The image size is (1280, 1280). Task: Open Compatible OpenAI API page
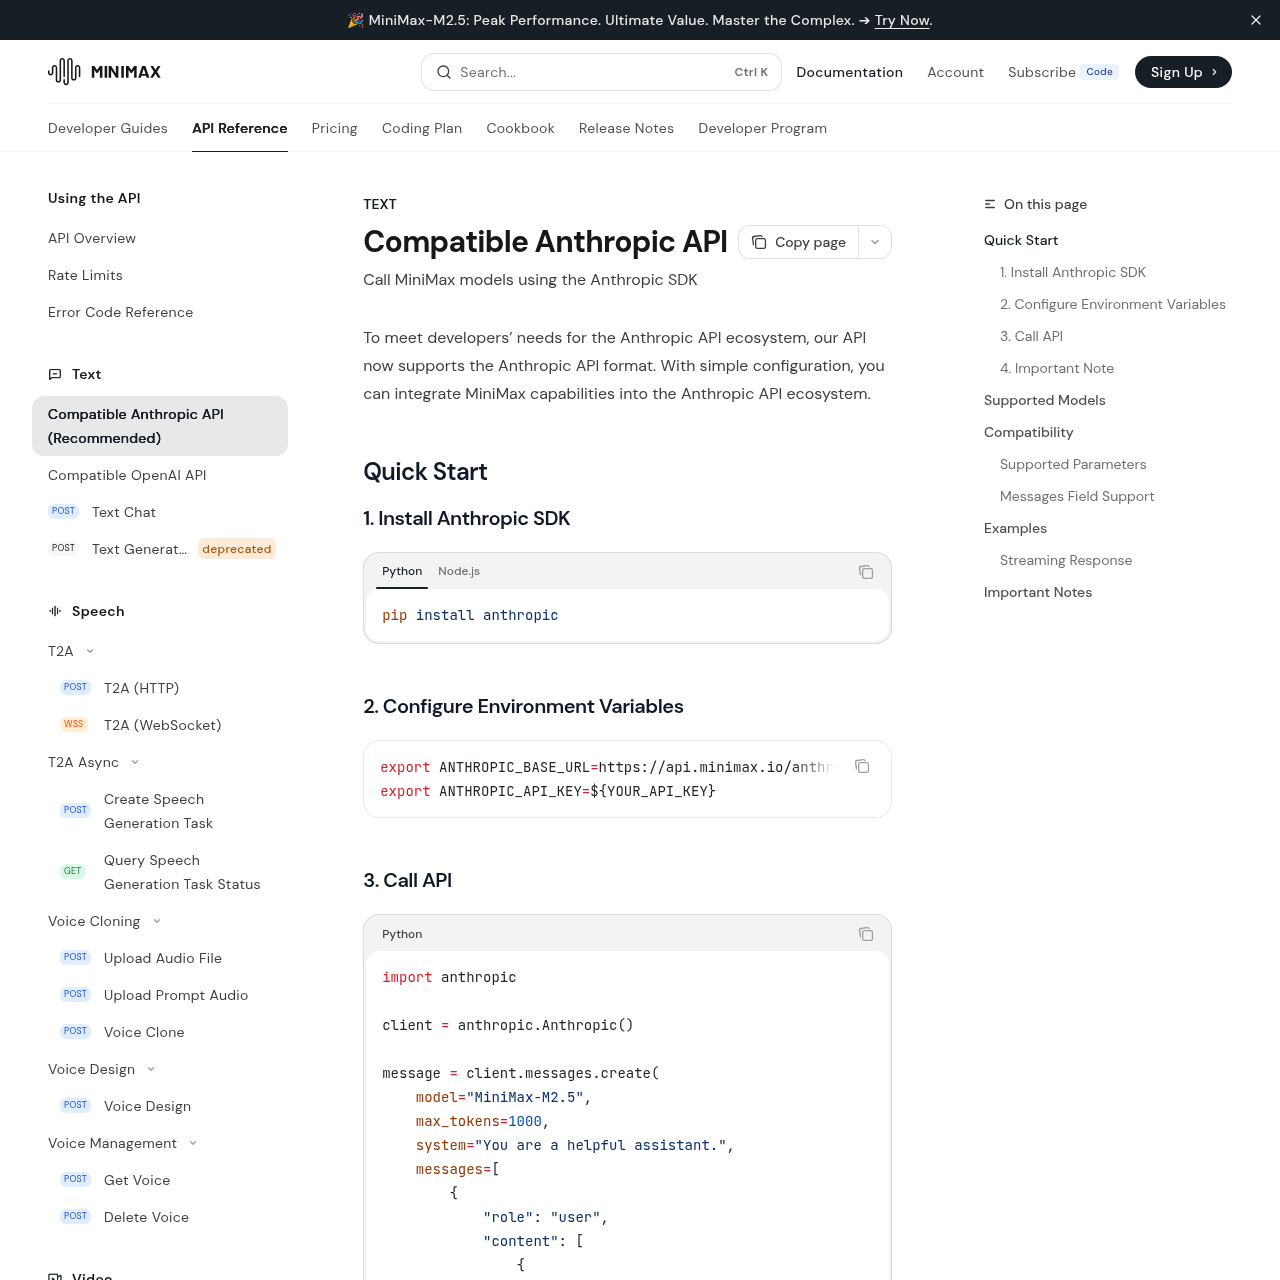coord(126,475)
